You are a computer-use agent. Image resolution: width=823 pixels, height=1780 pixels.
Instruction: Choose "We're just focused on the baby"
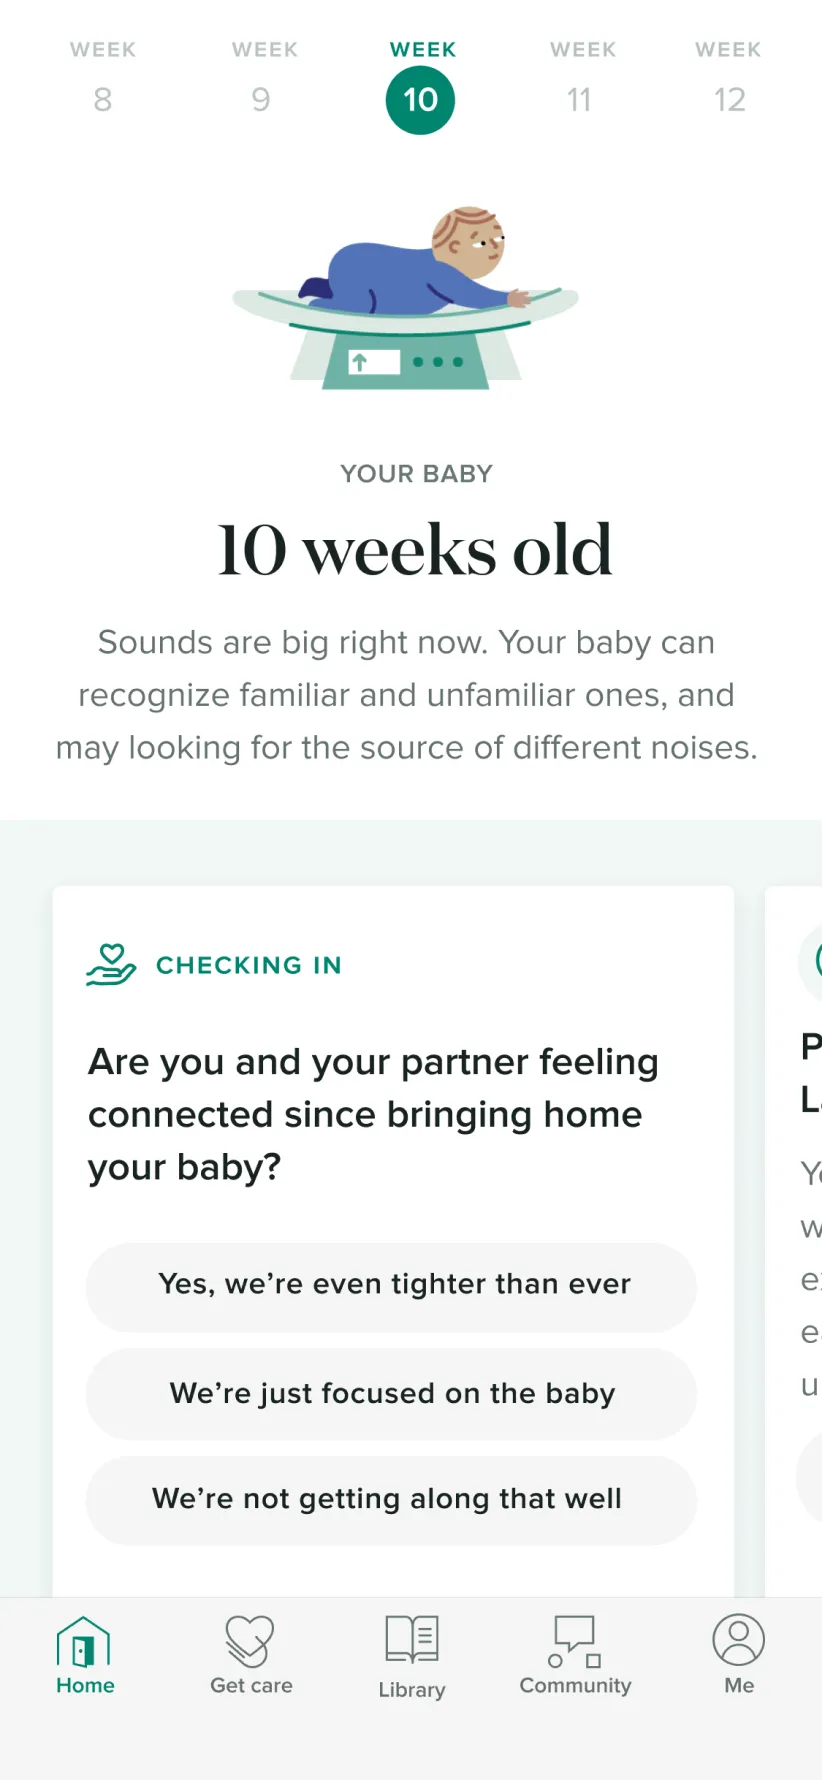pos(392,1394)
